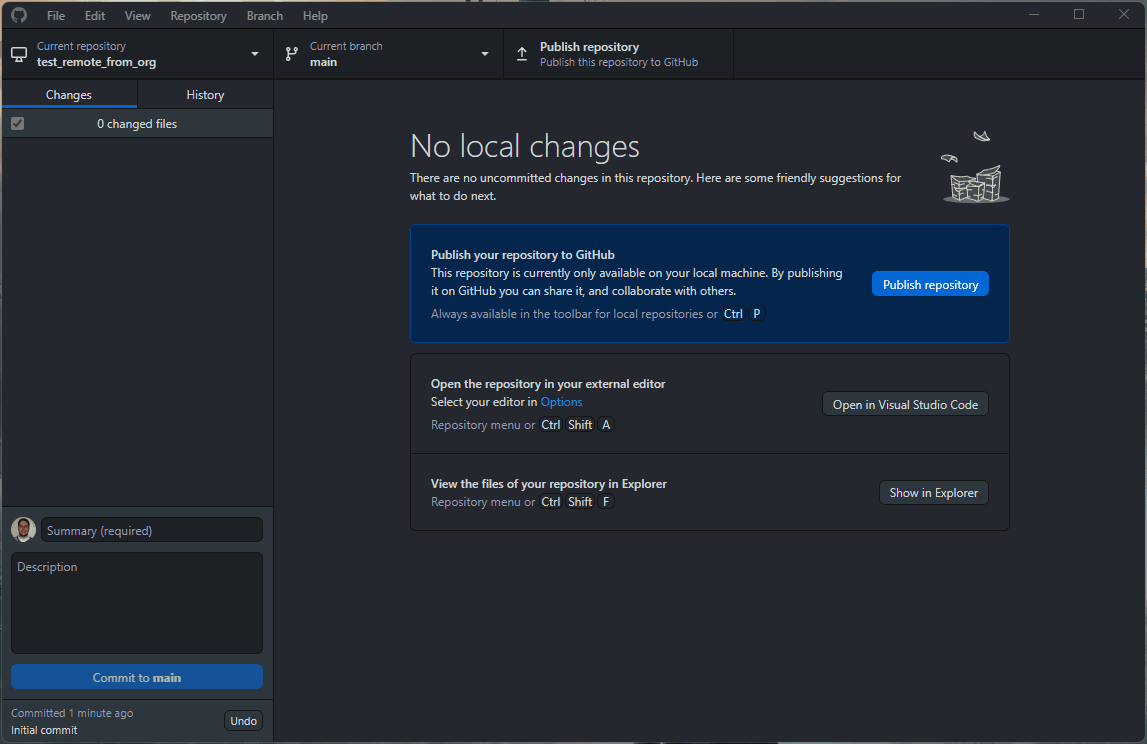Click the upload arrow icon for Publish repository
This screenshot has height=744, width=1147.
click(522, 54)
